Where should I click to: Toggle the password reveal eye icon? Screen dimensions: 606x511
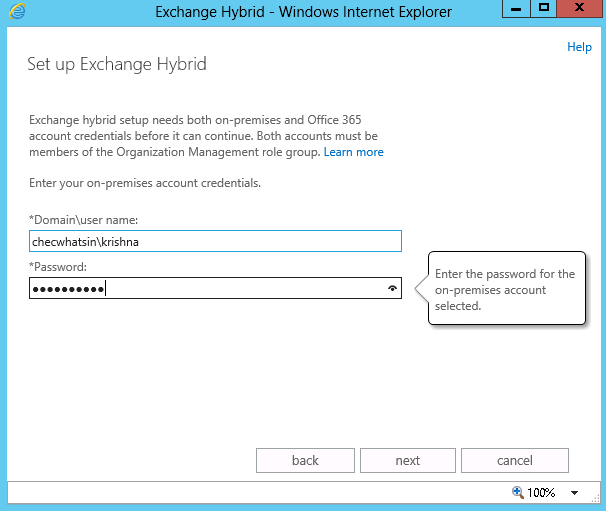coord(392,288)
